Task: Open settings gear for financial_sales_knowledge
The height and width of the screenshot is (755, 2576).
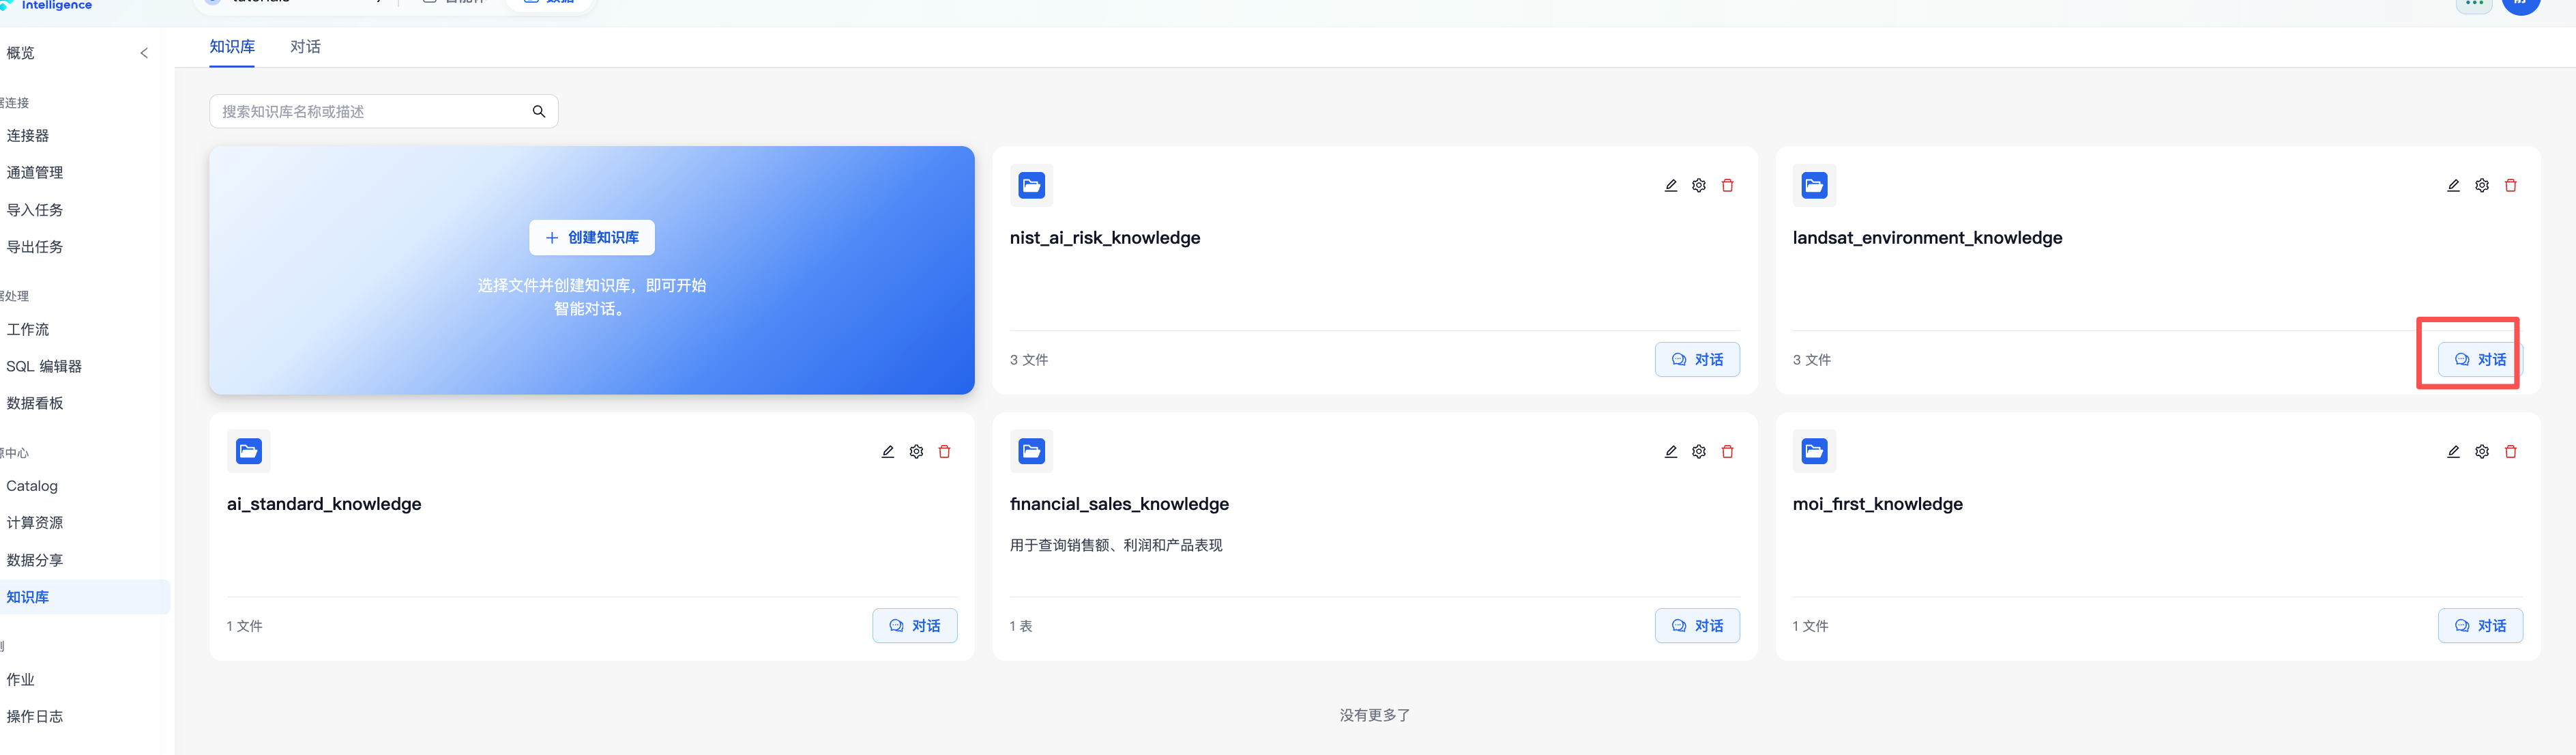Action: tap(1698, 452)
